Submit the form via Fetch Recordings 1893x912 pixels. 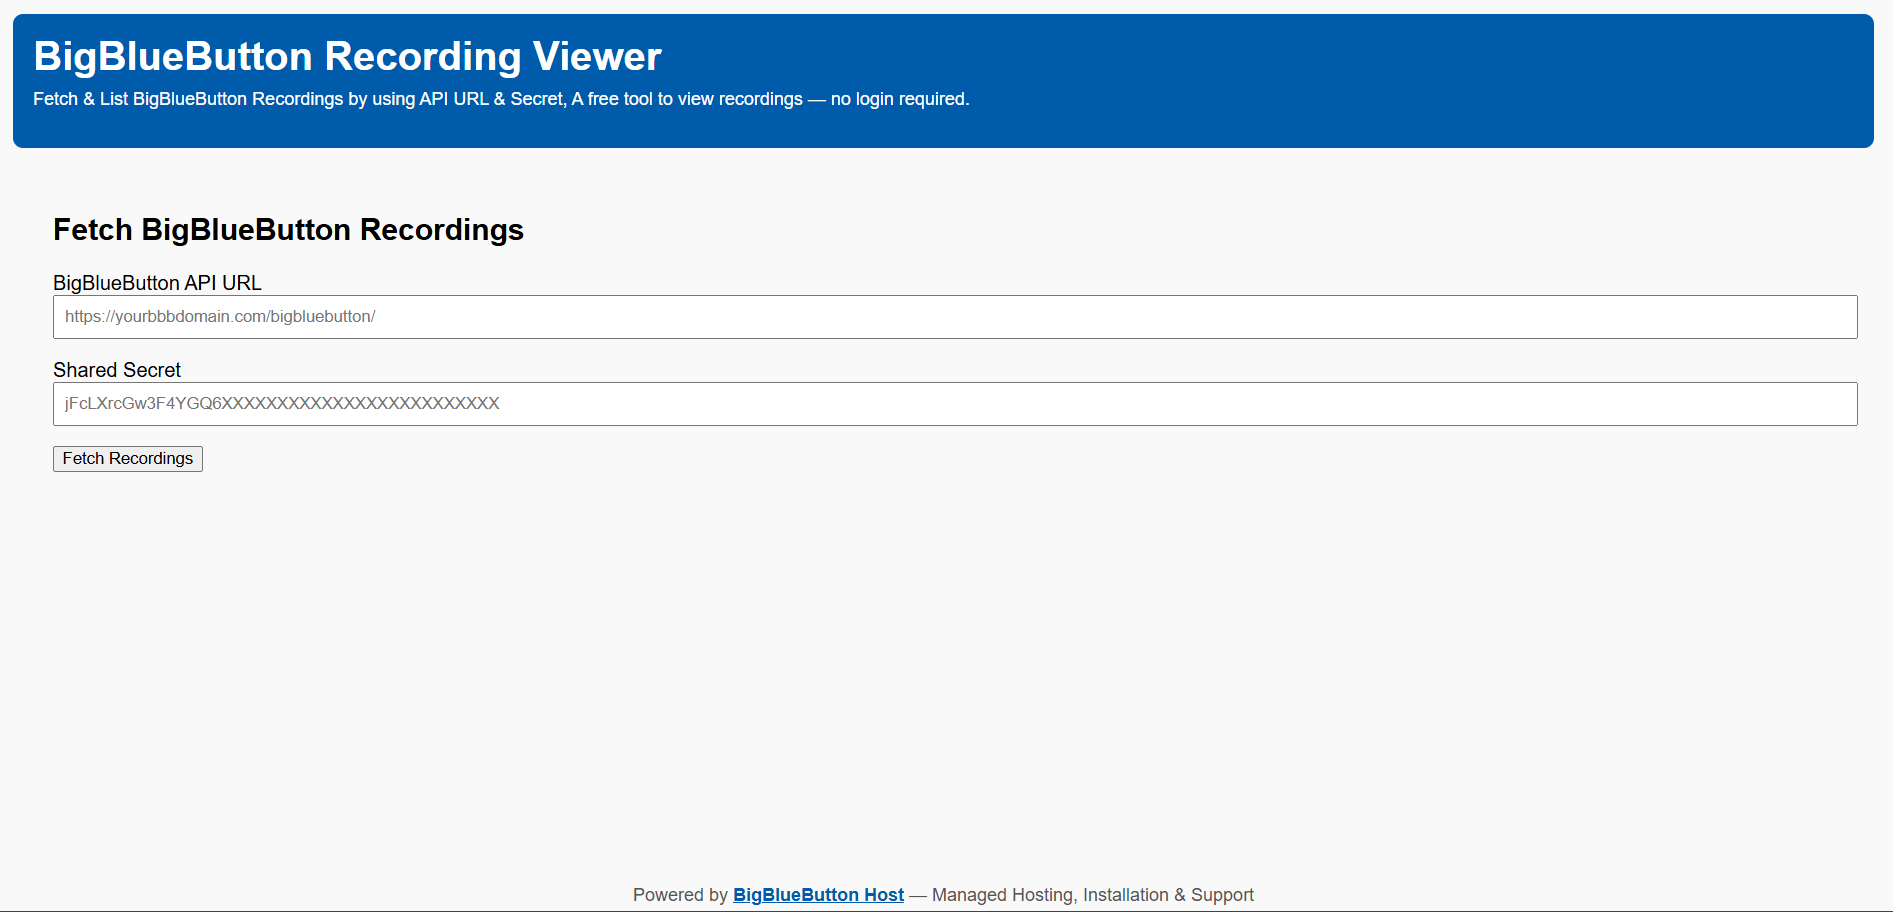[x=127, y=458]
